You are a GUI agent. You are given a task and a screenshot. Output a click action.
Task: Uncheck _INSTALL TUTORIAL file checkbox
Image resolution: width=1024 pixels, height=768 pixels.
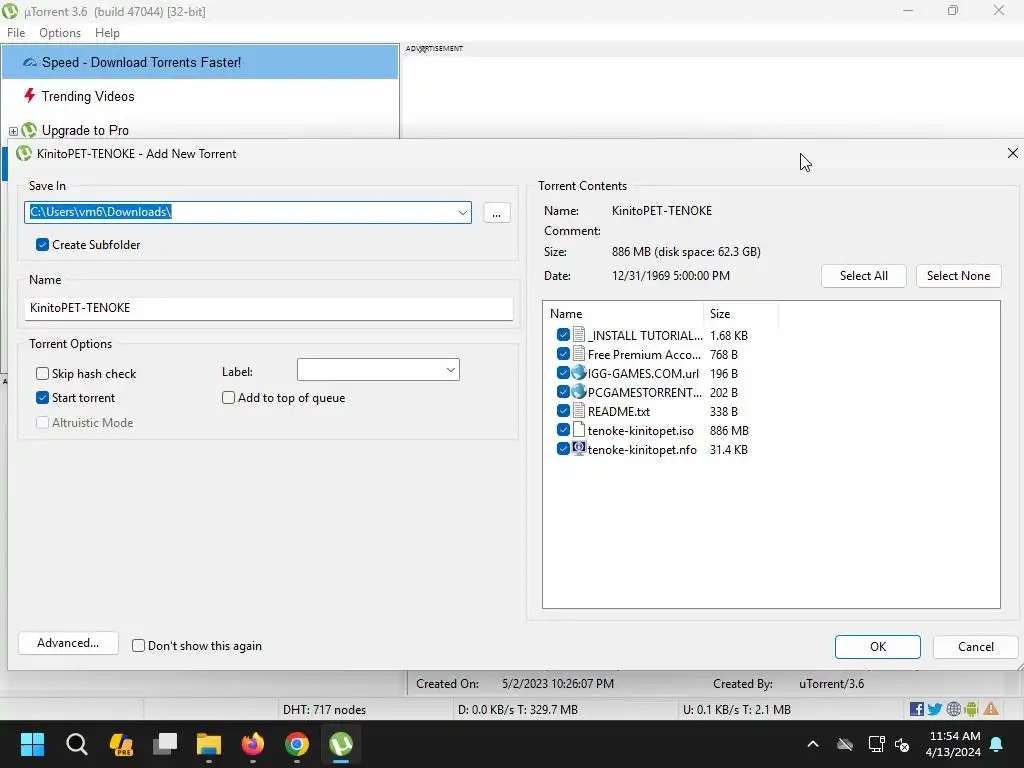pos(563,335)
